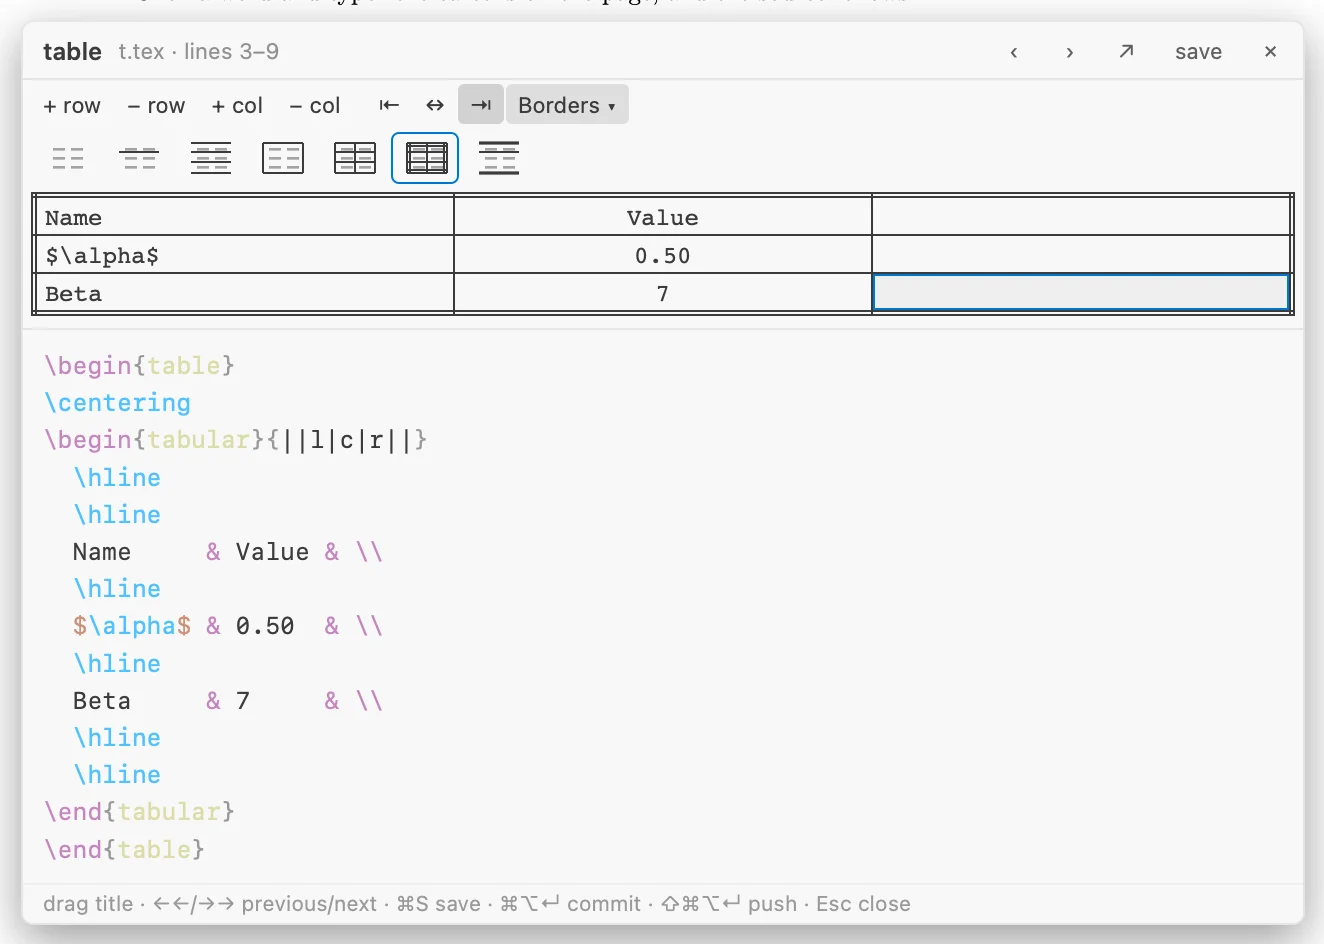Apply the header-rule-only border preset
Screen dimensions: 1324x944
tap(139, 158)
